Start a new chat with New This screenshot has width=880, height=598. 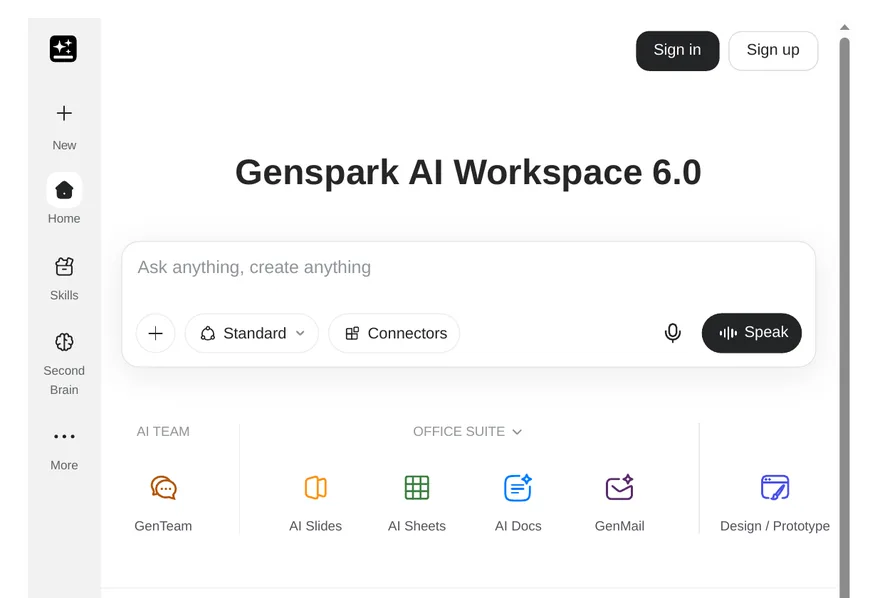[64, 127]
